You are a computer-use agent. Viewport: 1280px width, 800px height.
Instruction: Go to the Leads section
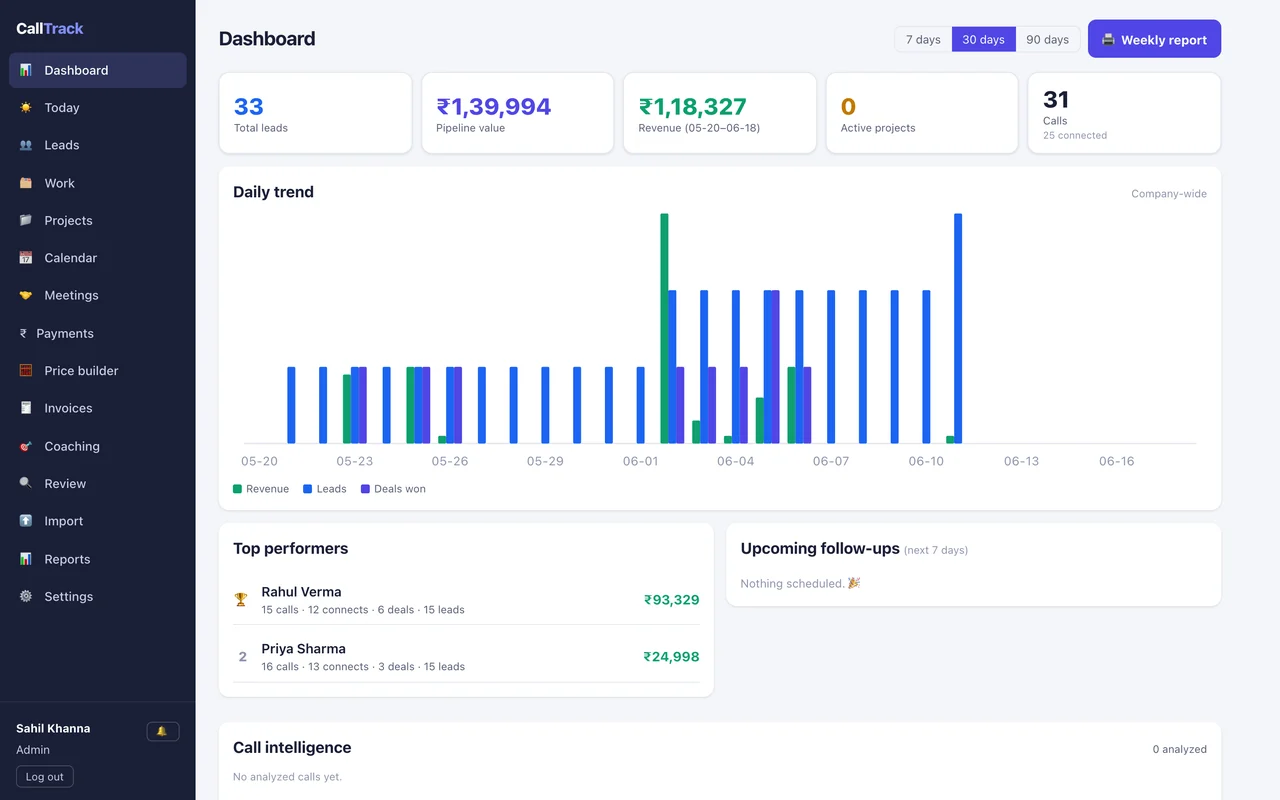[x=98, y=145]
